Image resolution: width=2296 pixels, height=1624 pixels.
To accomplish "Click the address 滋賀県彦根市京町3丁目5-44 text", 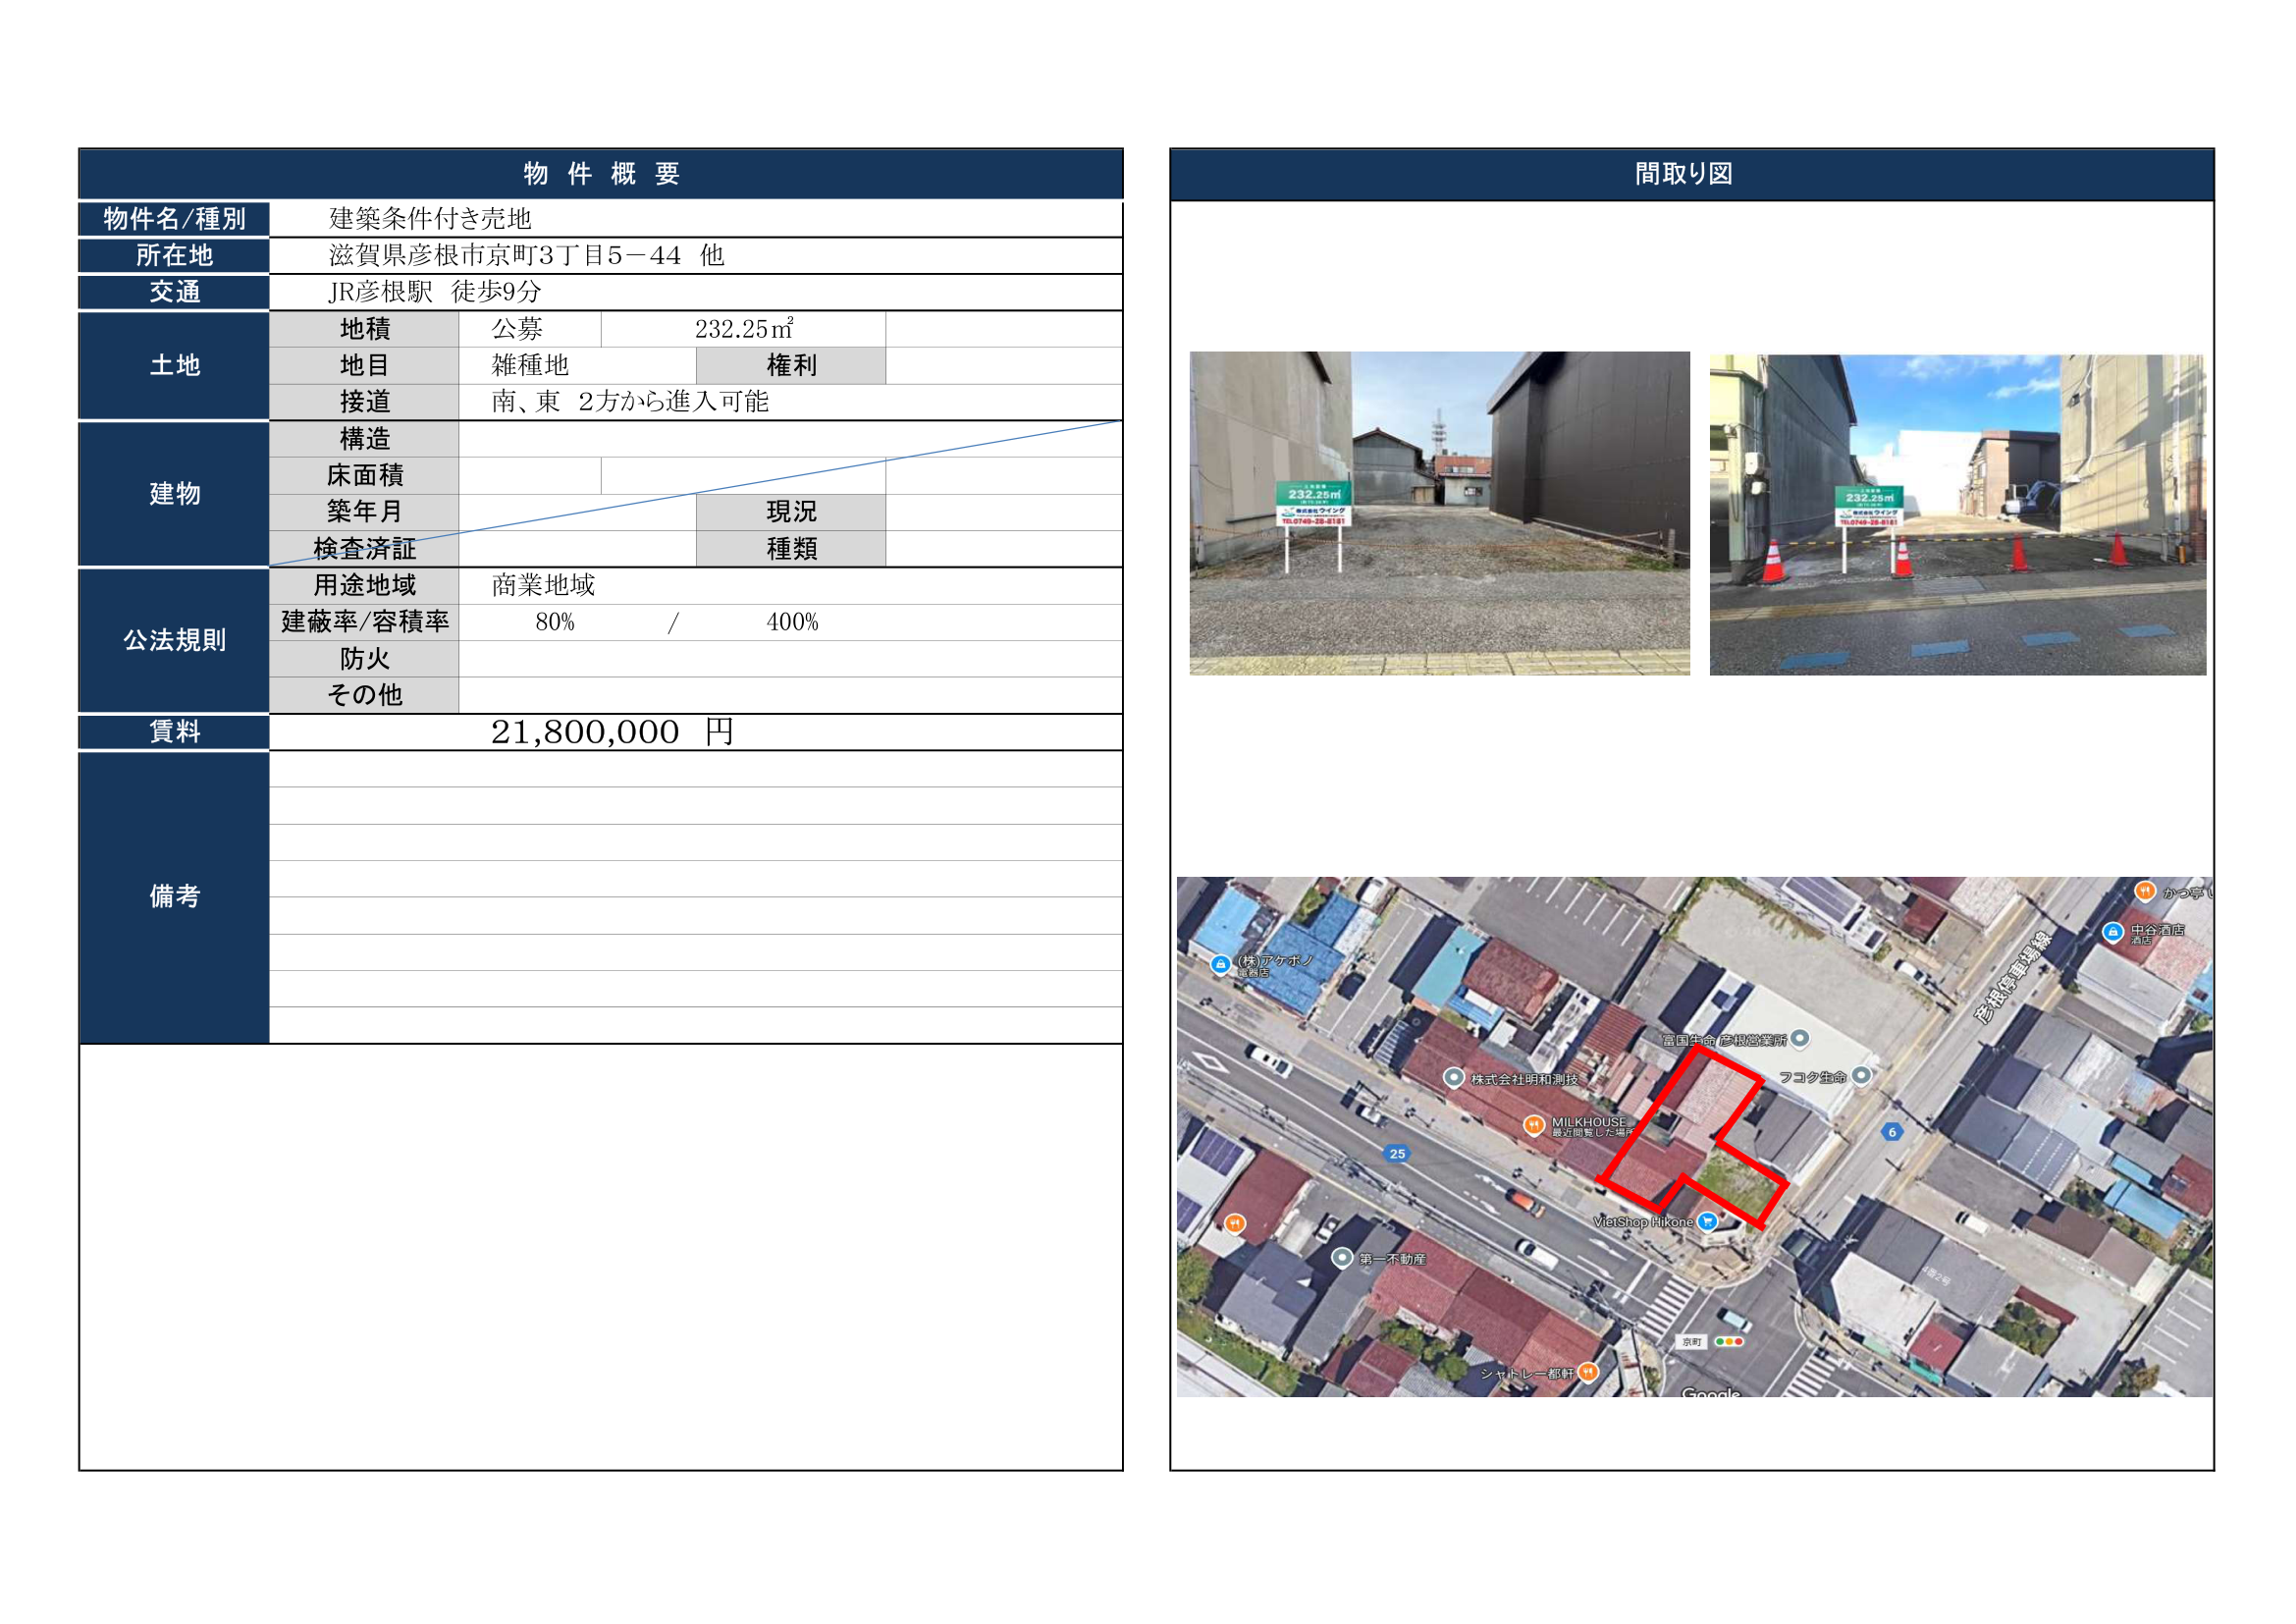I will pyautogui.click(x=525, y=255).
